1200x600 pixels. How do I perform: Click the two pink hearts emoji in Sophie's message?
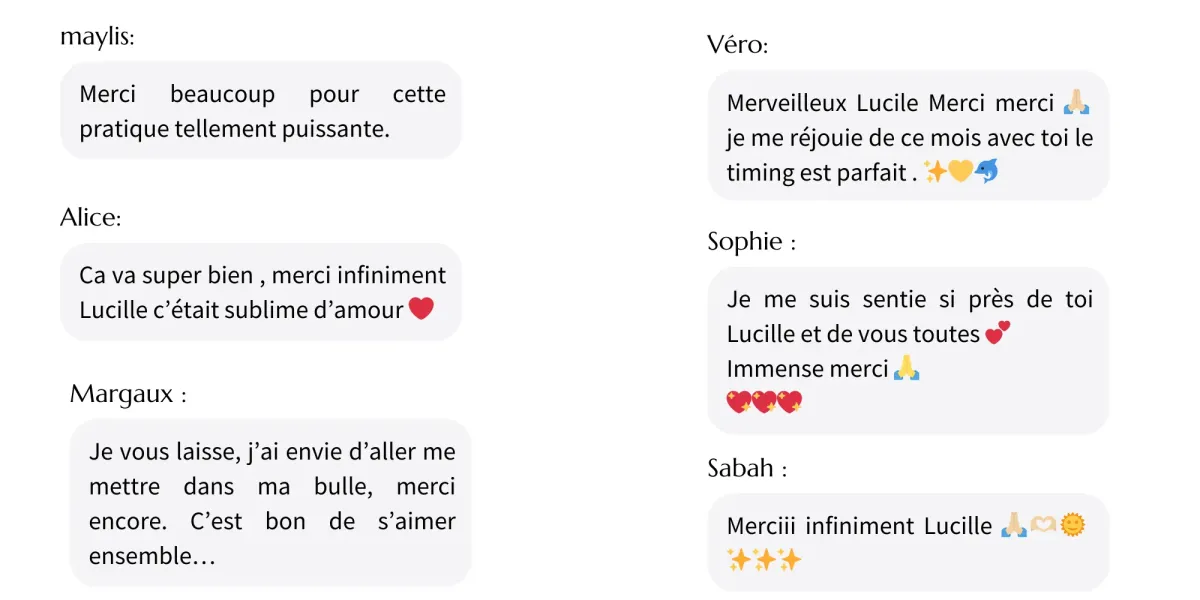(x=997, y=334)
